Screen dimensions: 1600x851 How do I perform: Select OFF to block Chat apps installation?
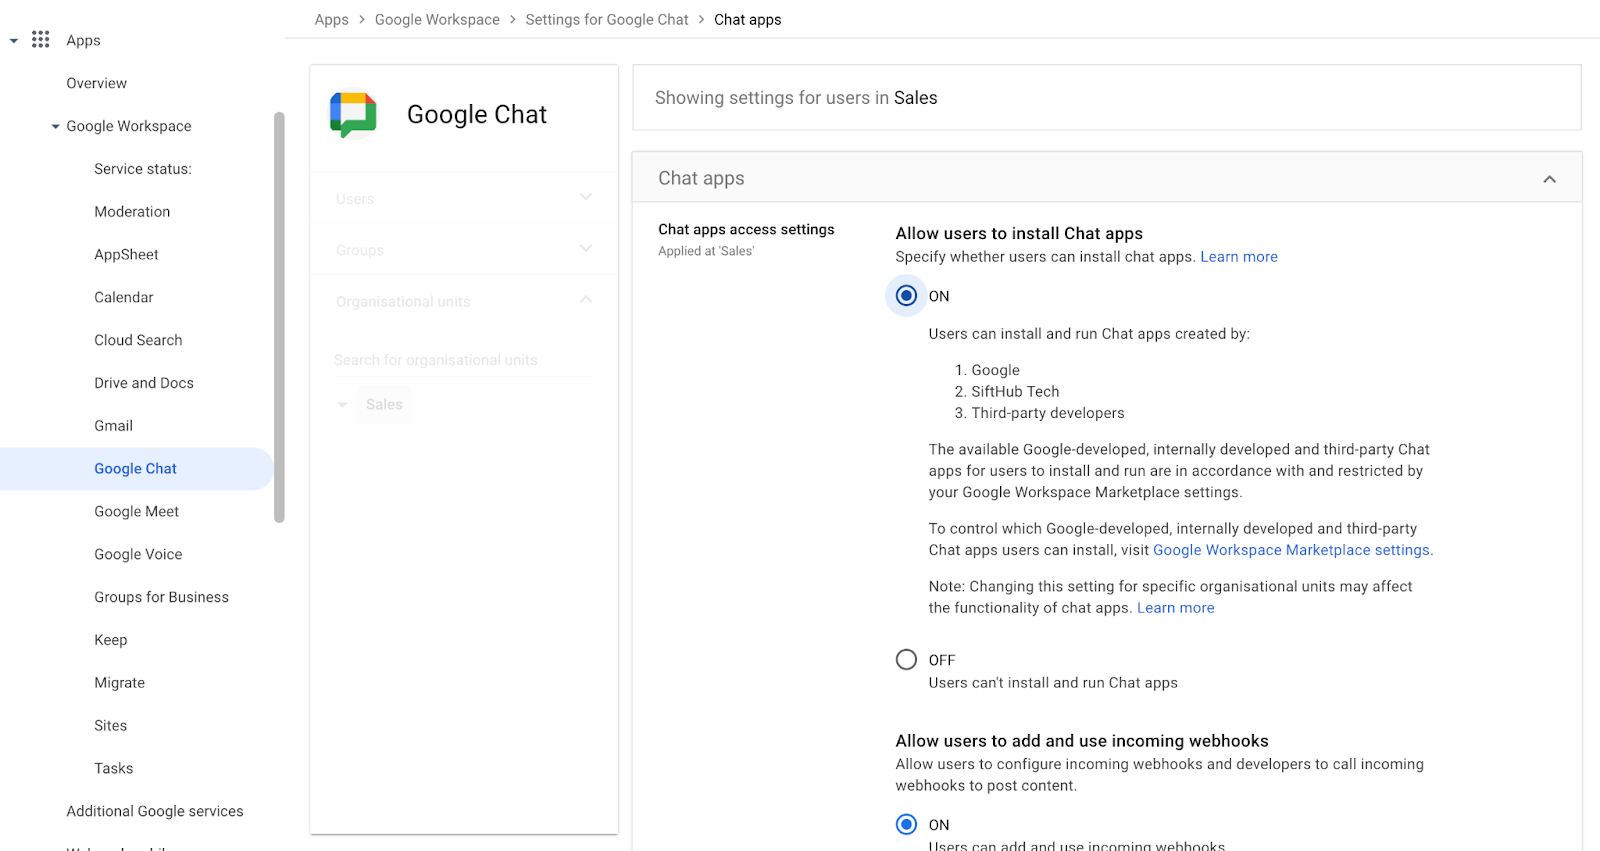[906, 660]
